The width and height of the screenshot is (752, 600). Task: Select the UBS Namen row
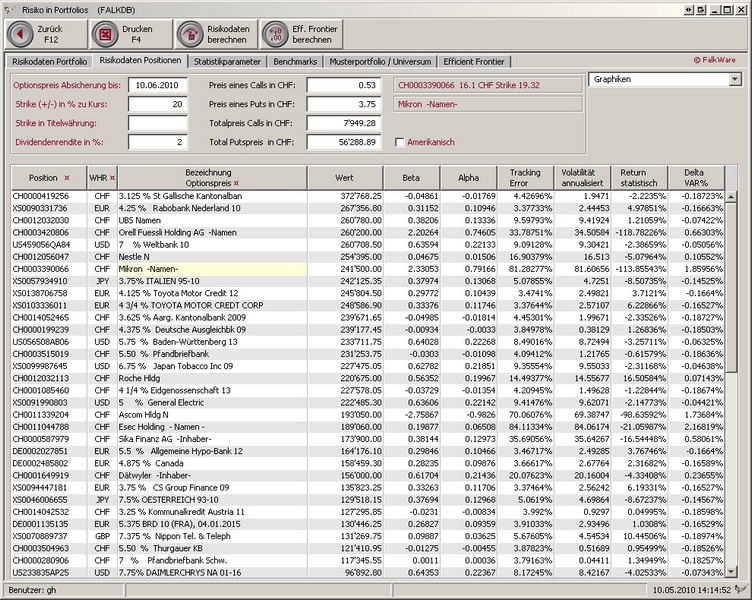(368, 221)
